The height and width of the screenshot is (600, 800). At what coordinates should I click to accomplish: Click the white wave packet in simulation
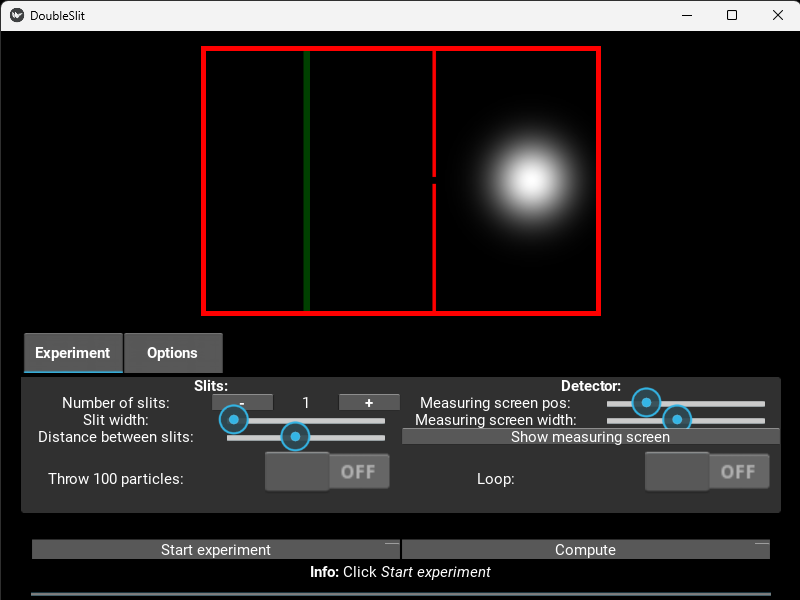pos(530,180)
